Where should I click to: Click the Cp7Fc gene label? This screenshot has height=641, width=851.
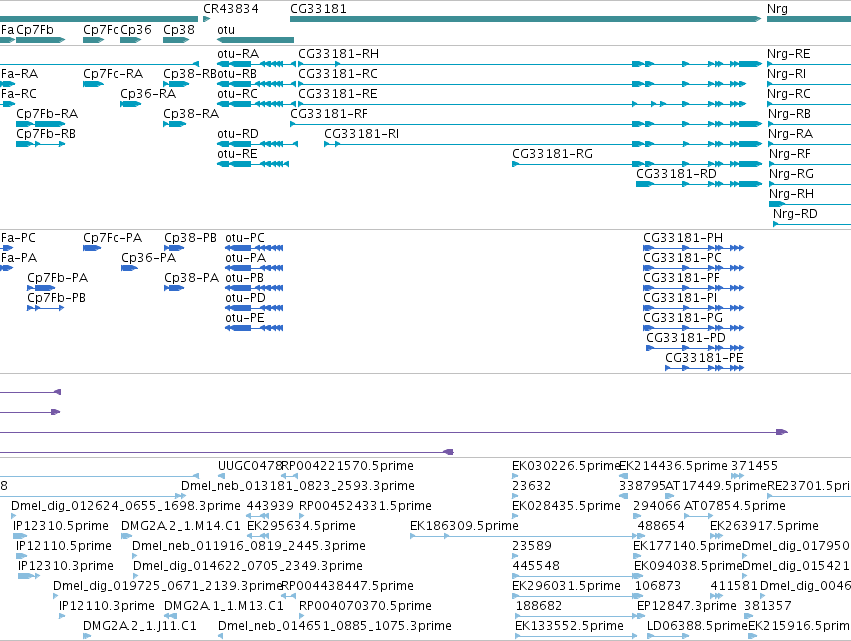coord(100,30)
